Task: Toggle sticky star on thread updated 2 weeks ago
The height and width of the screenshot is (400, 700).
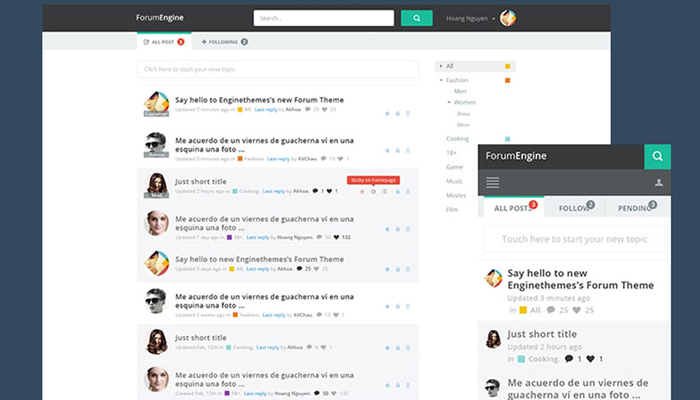Action: (387, 306)
